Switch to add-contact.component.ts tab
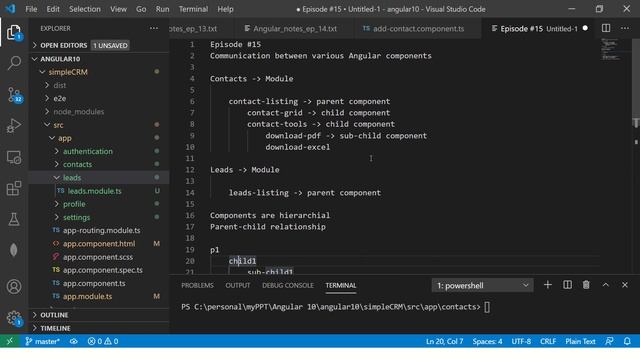 [418, 29]
